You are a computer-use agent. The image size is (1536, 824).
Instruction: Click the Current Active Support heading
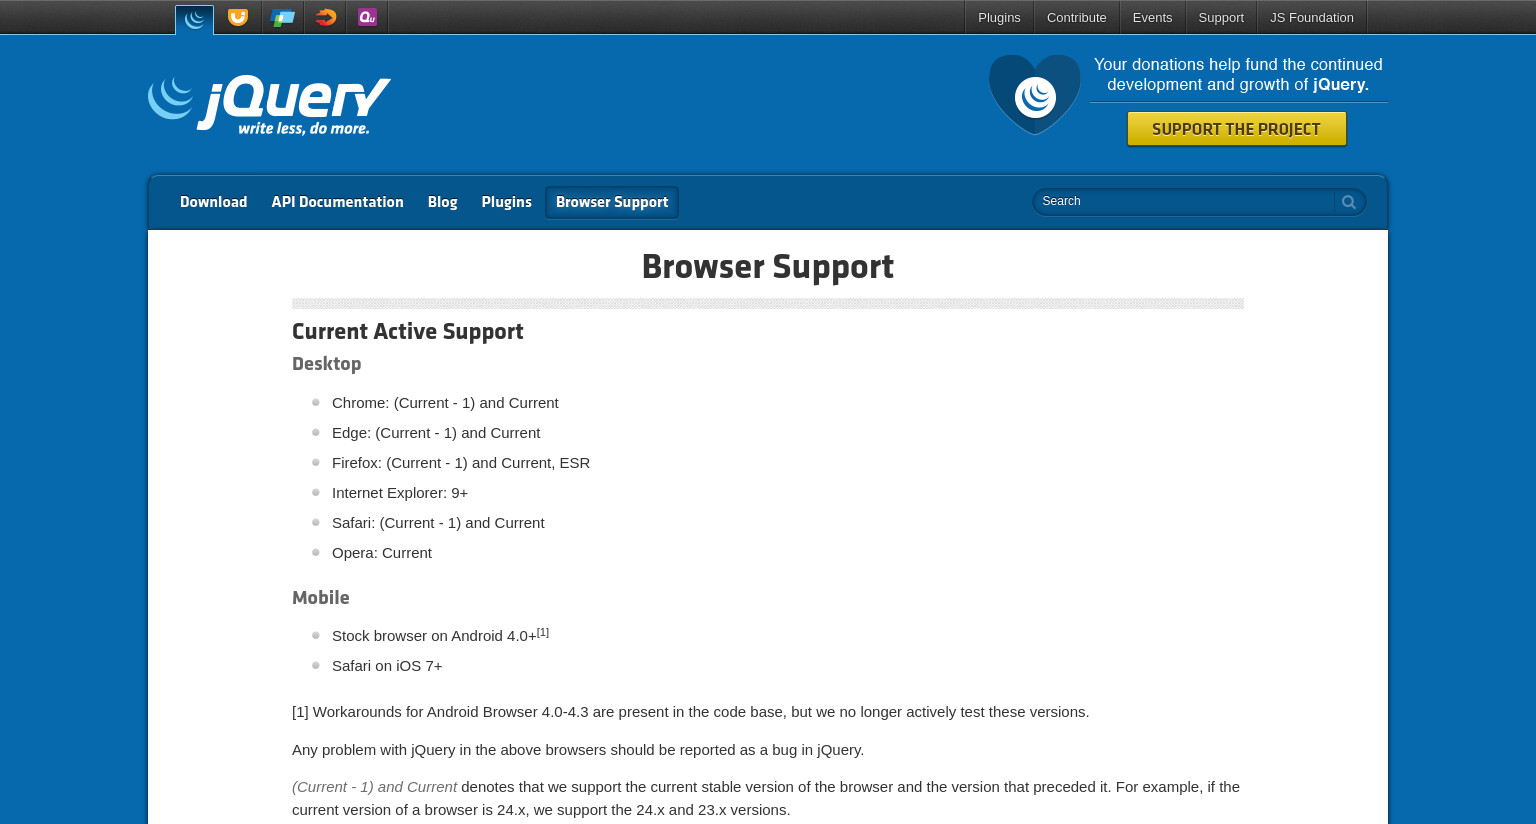tap(407, 331)
